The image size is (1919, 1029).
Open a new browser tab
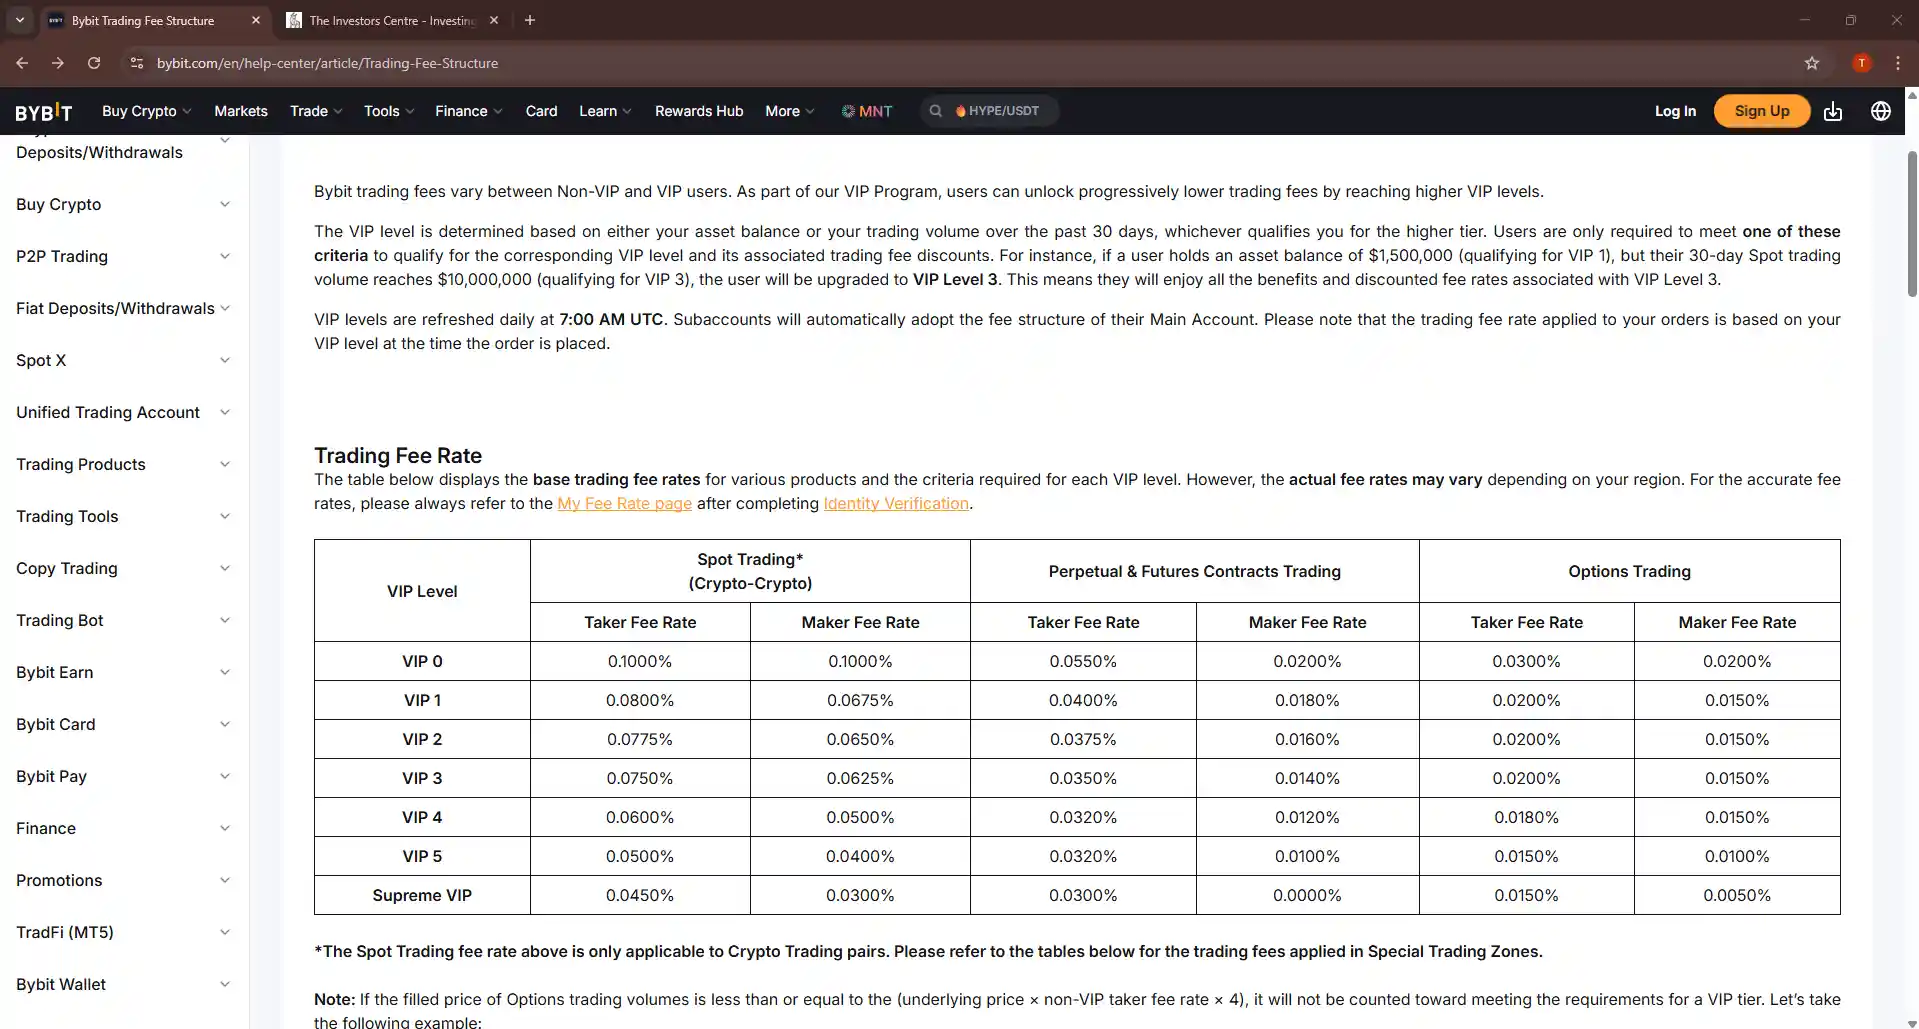click(x=530, y=20)
